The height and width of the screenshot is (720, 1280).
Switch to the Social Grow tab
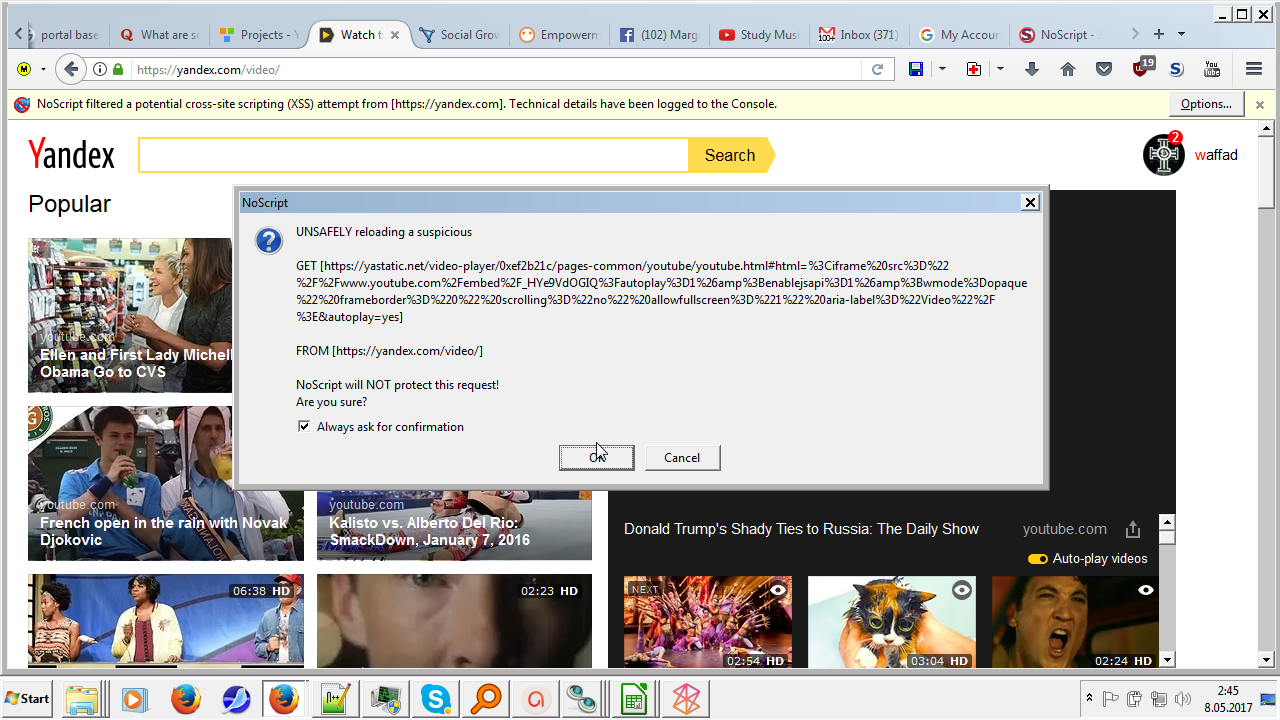460,35
